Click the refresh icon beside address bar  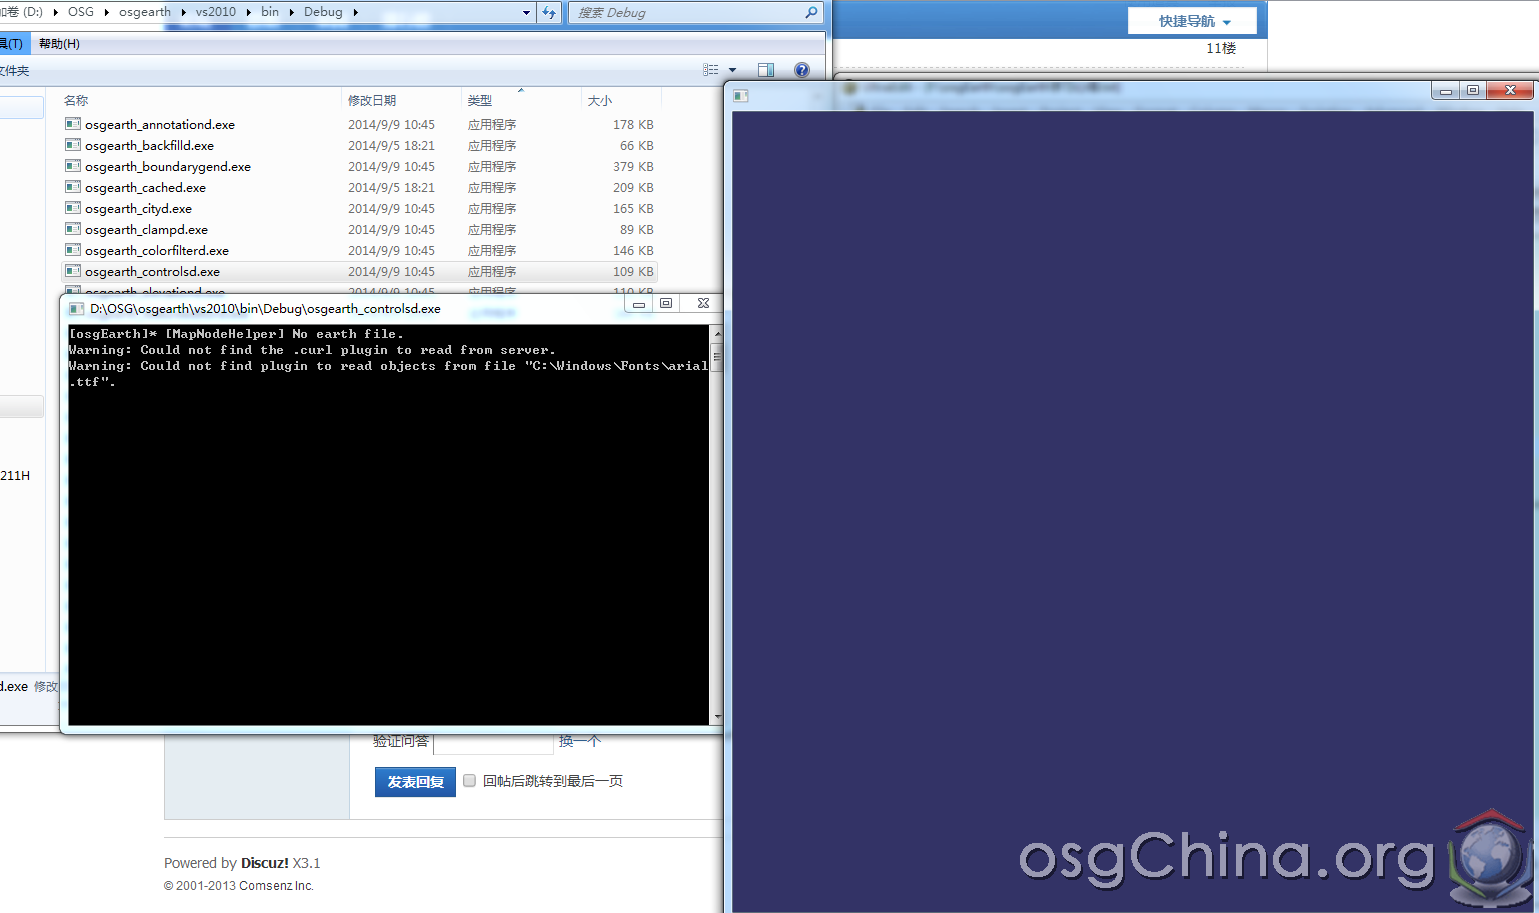[x=549, y=12]
